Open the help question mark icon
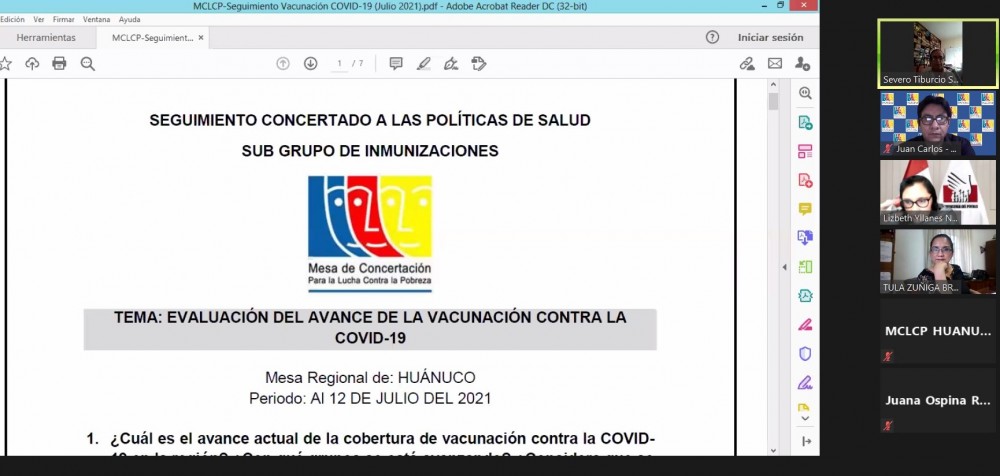This screenshot has width=1000, height=476. [x=712, y=37]
